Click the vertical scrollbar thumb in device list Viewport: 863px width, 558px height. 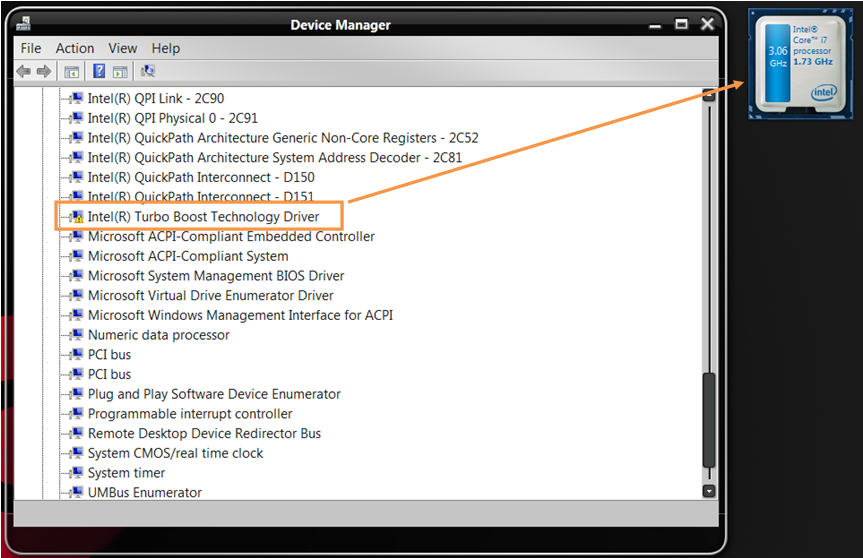[709, 420]
